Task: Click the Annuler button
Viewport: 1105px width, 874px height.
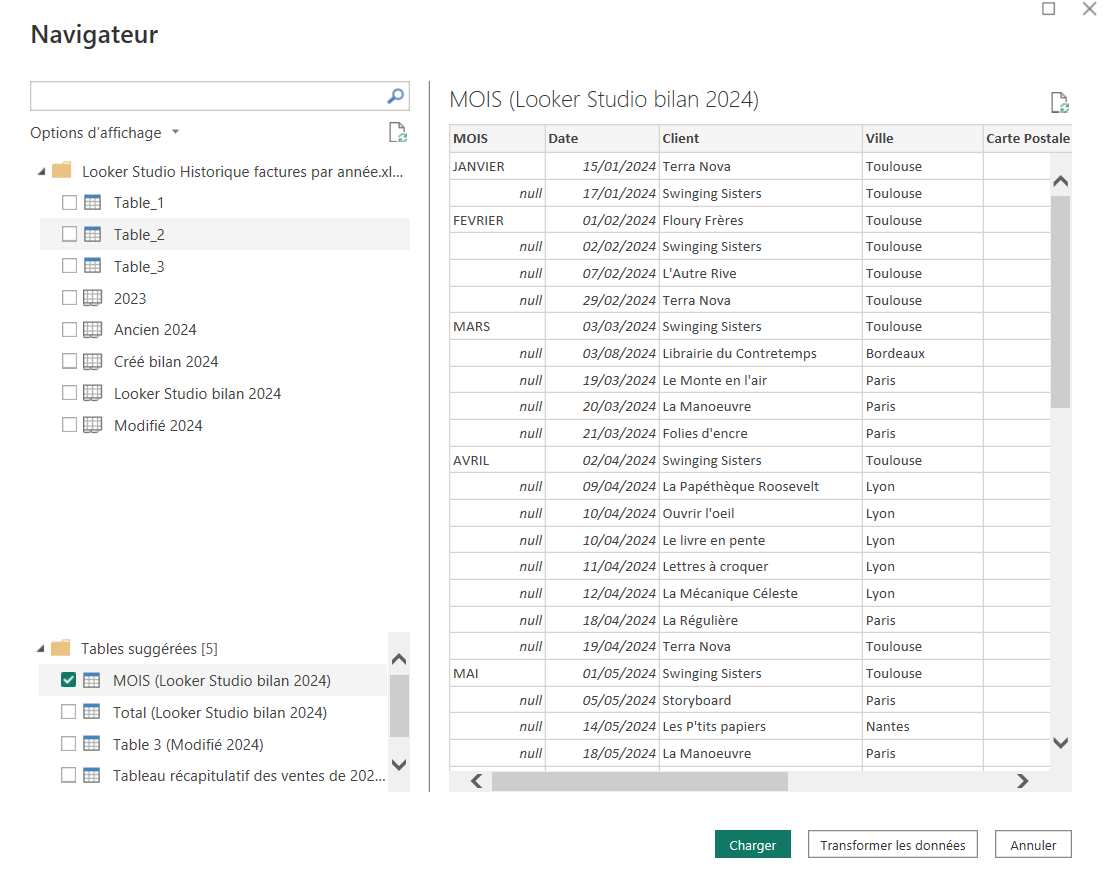Action: (1033, 844)
